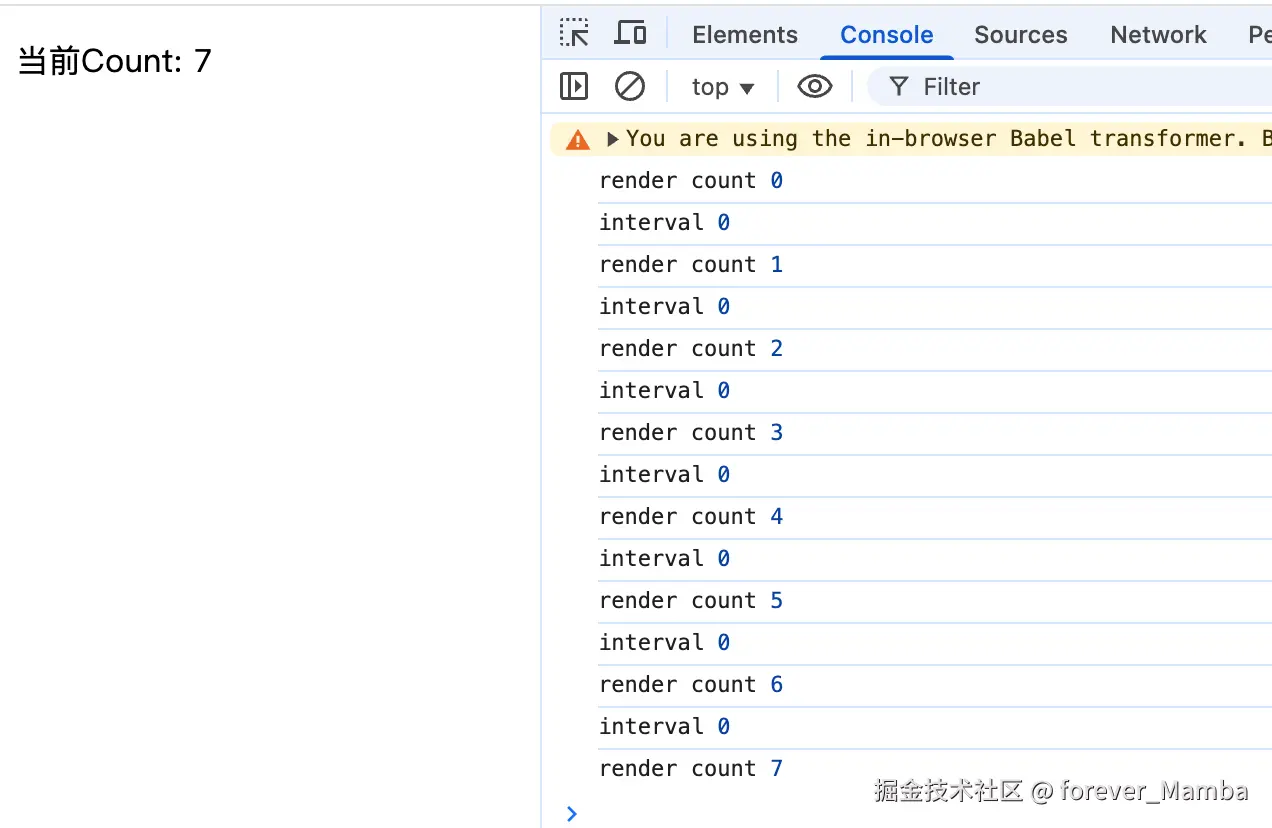Clear the console with the circle-slash icon
This screenshot has width=1272, height=828.
[x=630, y=87]
